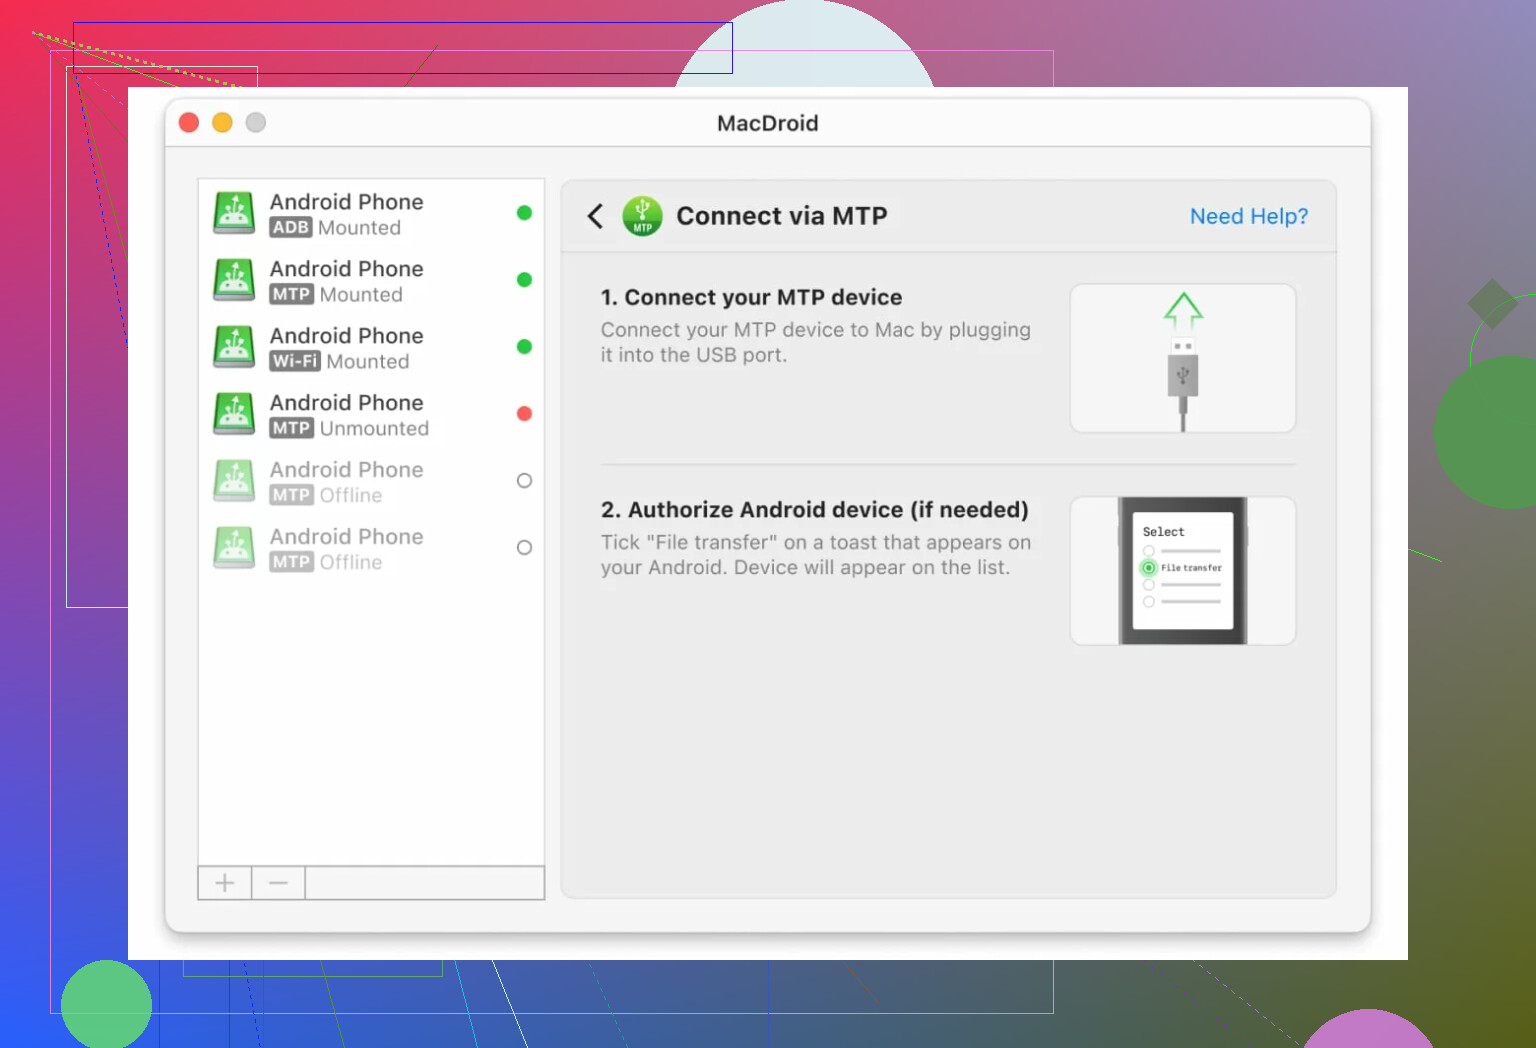Open the Need Help? link
Image resolution: width=1536 pixels, height=1048 pixels.
1249,216
